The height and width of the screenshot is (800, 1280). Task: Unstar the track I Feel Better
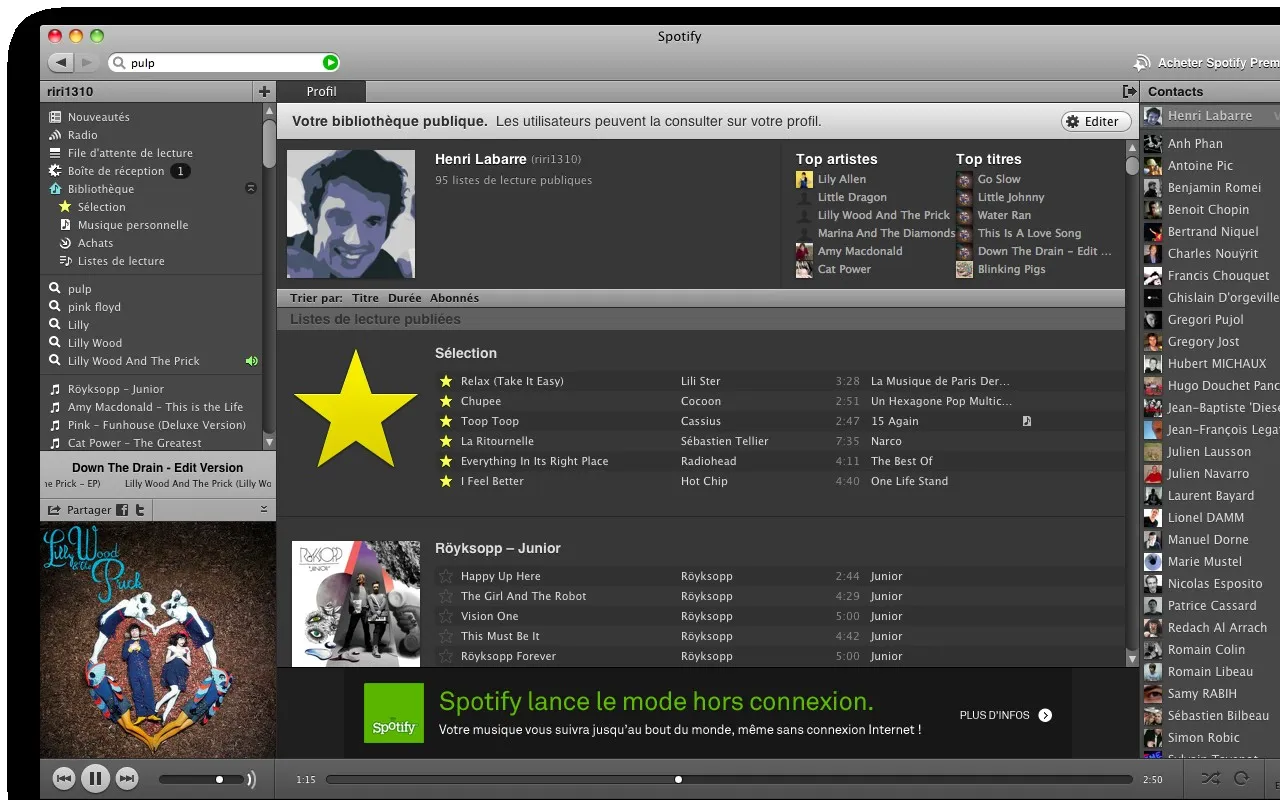point(446,481)
